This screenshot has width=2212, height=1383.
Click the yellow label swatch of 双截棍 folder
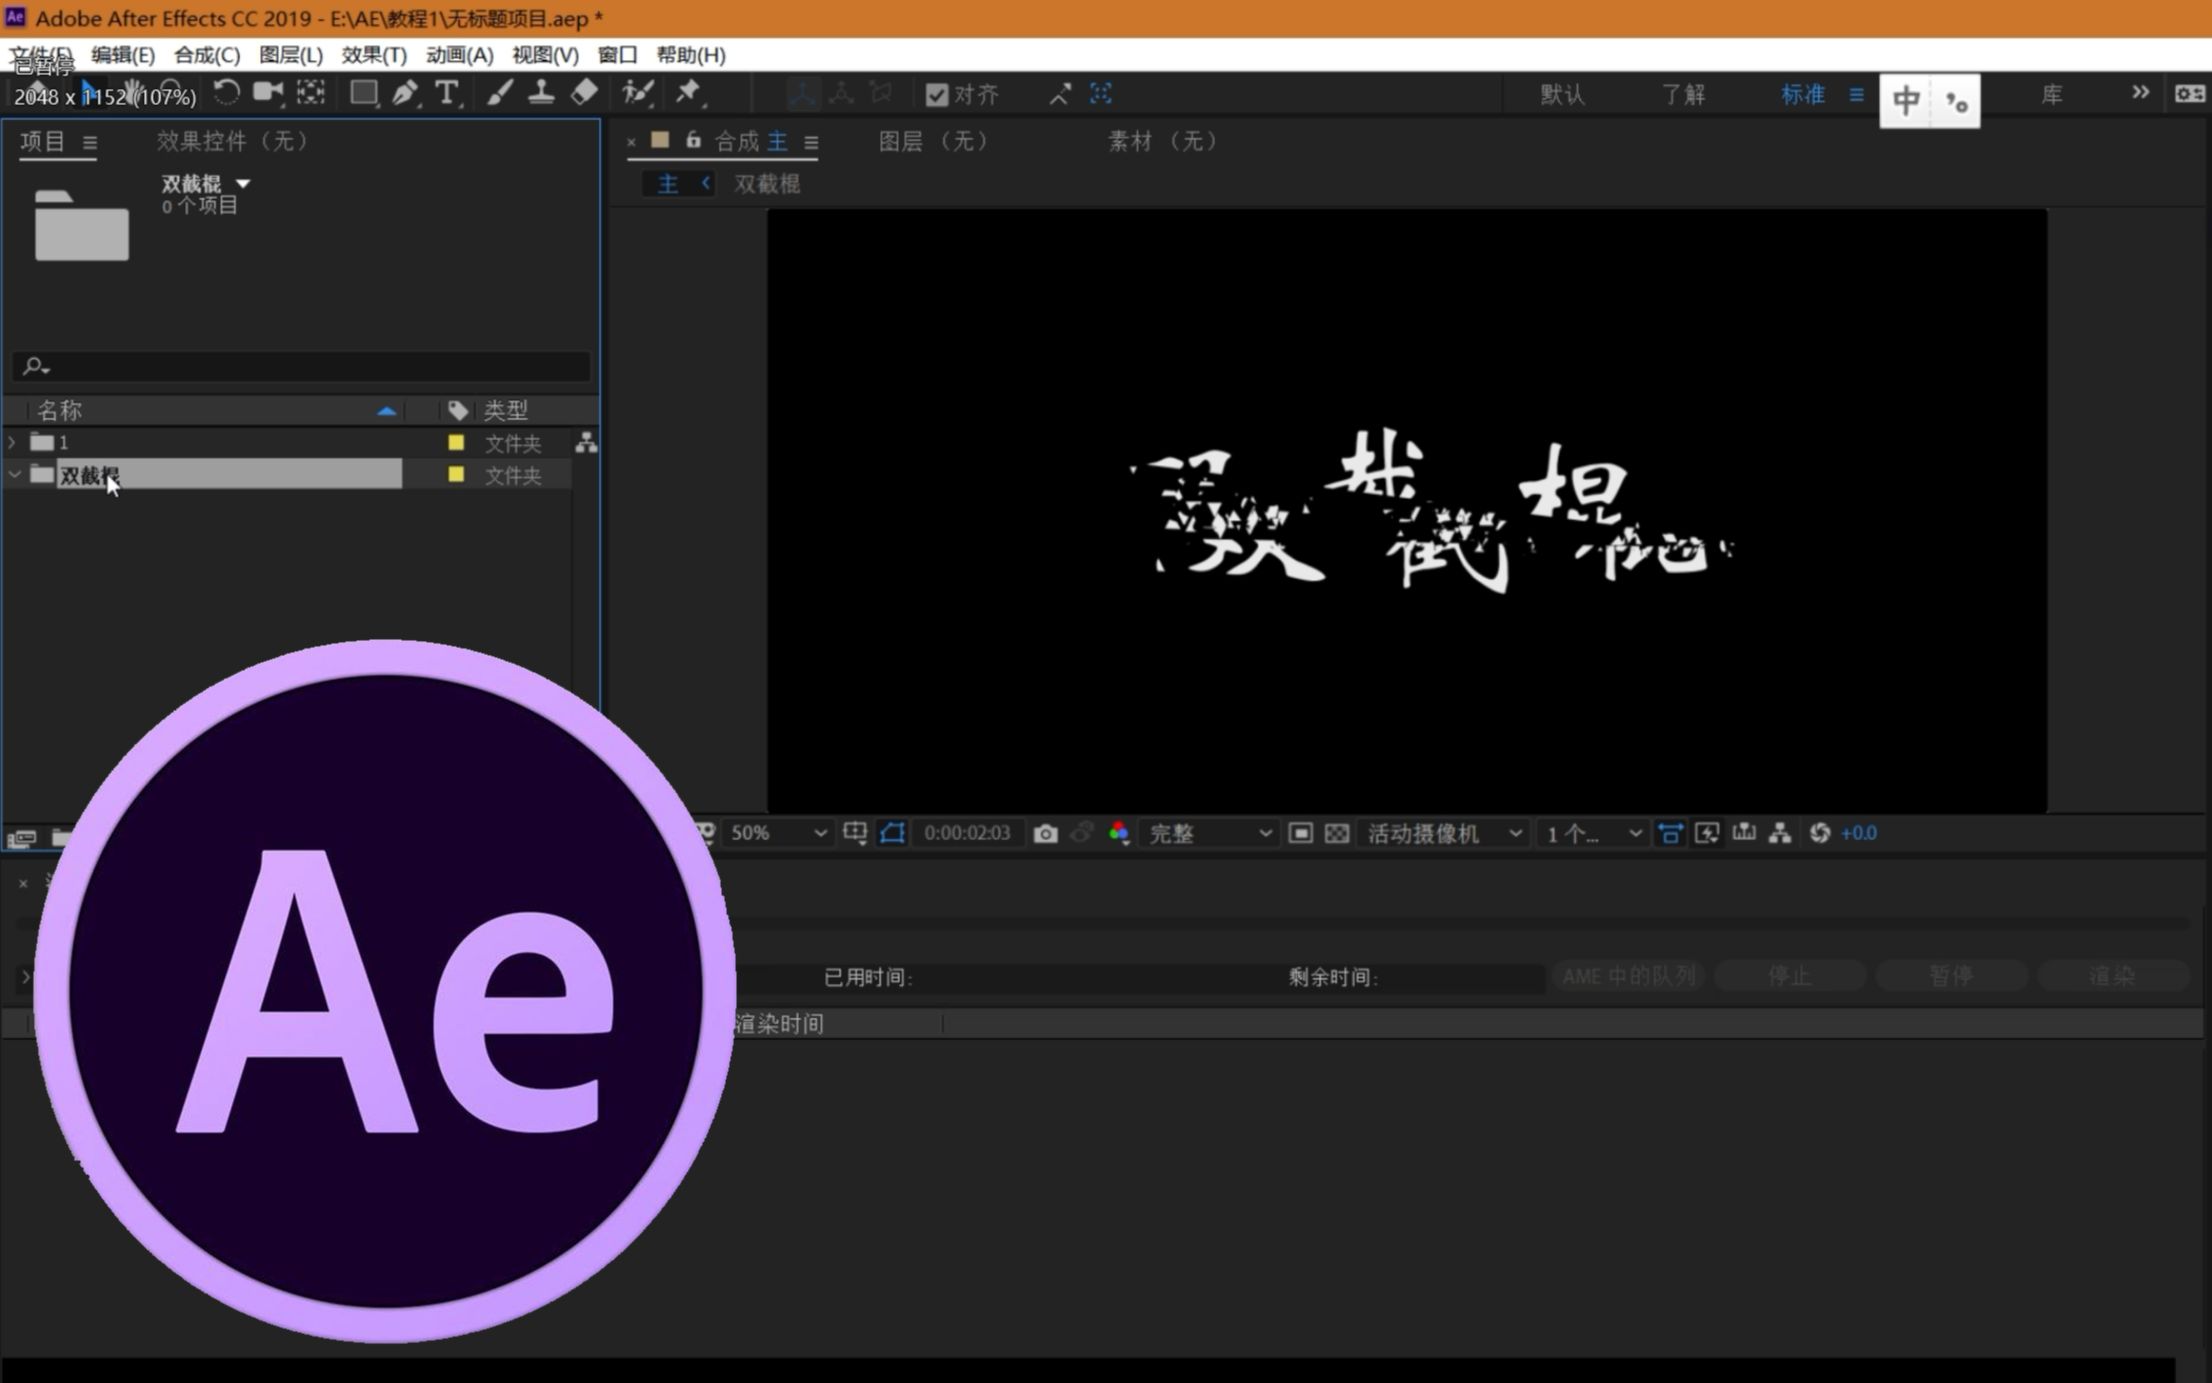456,475
